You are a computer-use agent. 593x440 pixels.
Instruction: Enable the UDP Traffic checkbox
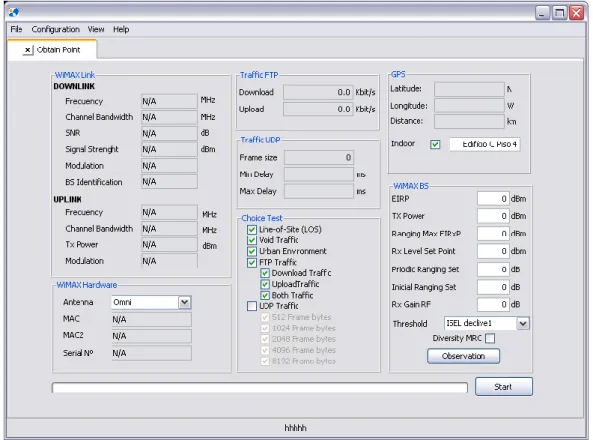pyautogui.click(x=252, y=306)
